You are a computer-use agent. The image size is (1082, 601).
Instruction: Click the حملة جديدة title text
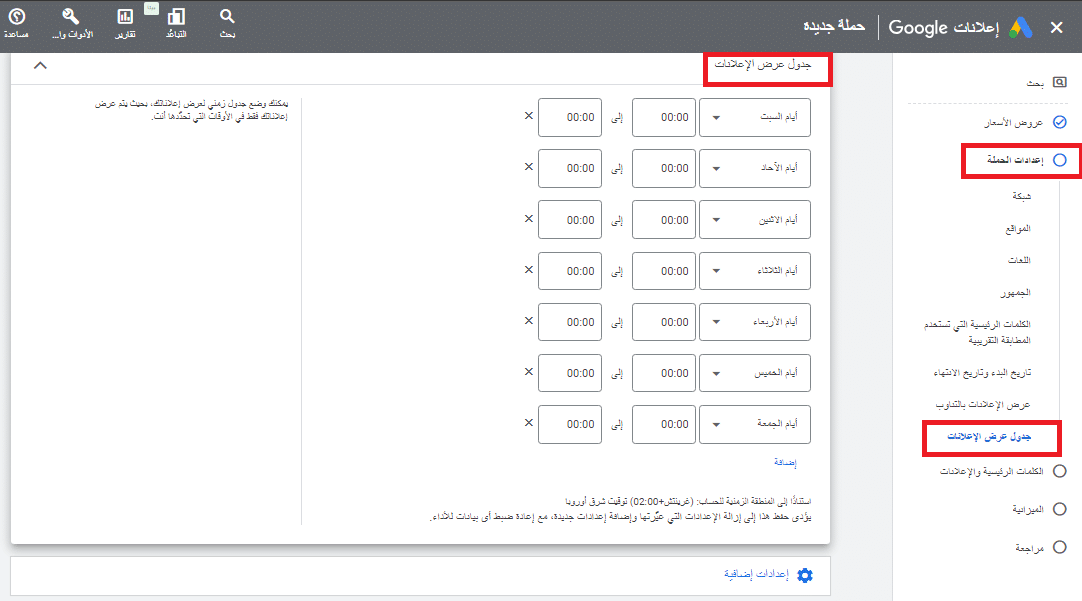click(x=834, y=26)
